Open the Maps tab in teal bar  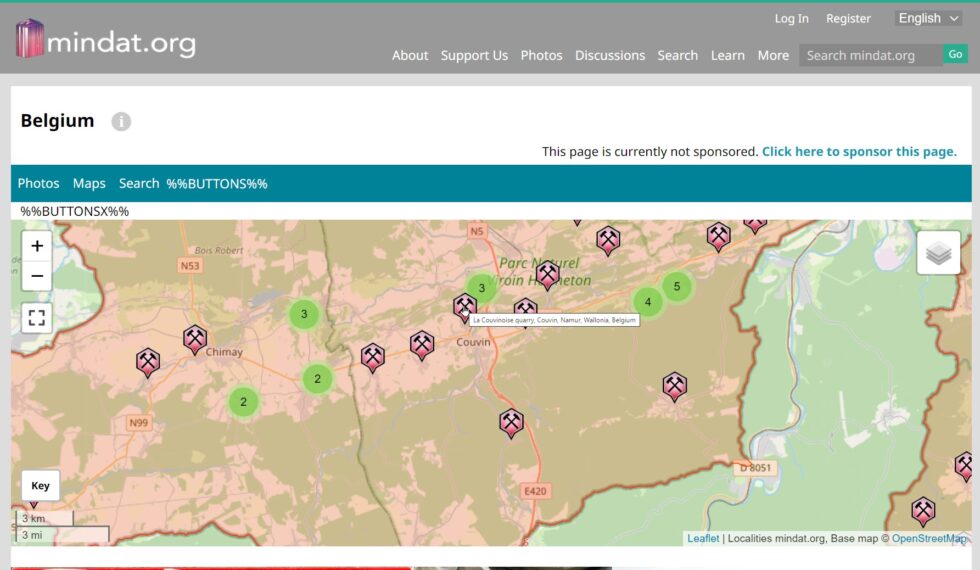coord(89,183)
